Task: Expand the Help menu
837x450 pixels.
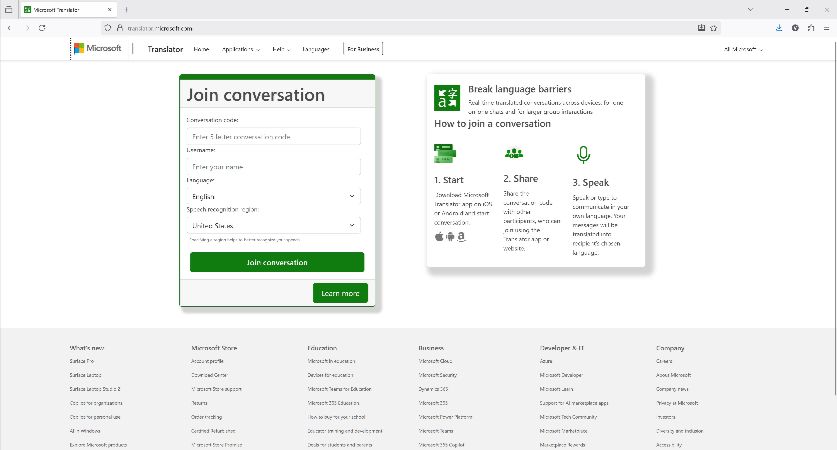Action: click(281, 49)
